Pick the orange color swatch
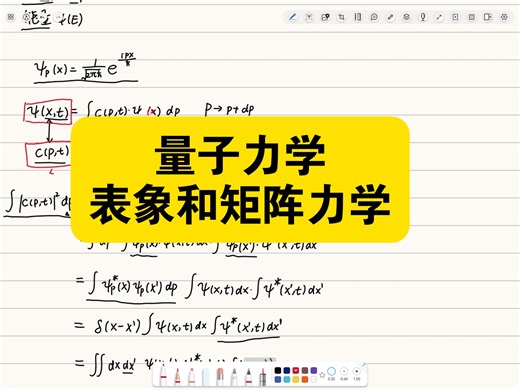This screenshot has height=390, width=520. point(305,379)
